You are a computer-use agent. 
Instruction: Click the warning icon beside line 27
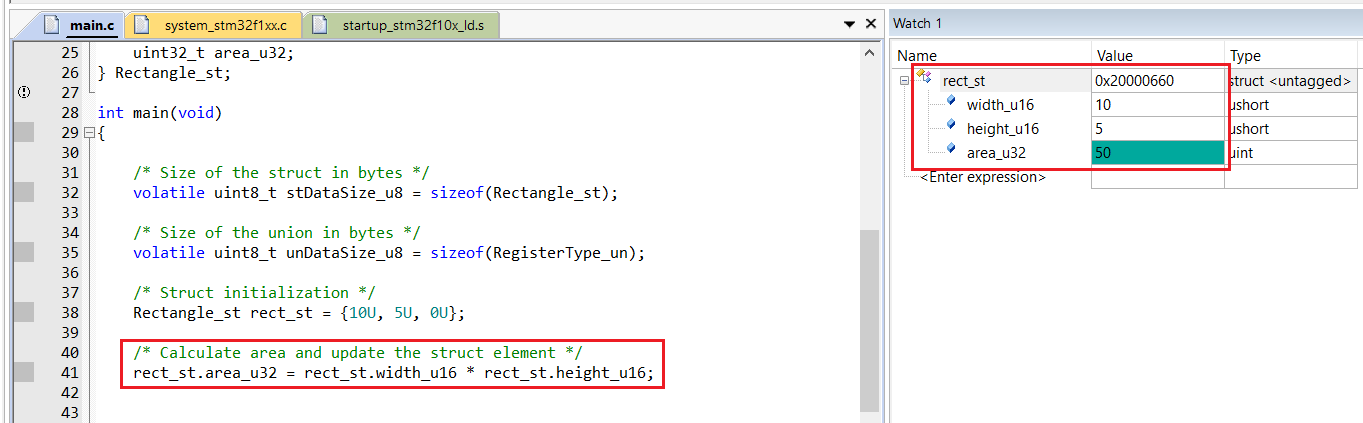click(x=24, y=92)
